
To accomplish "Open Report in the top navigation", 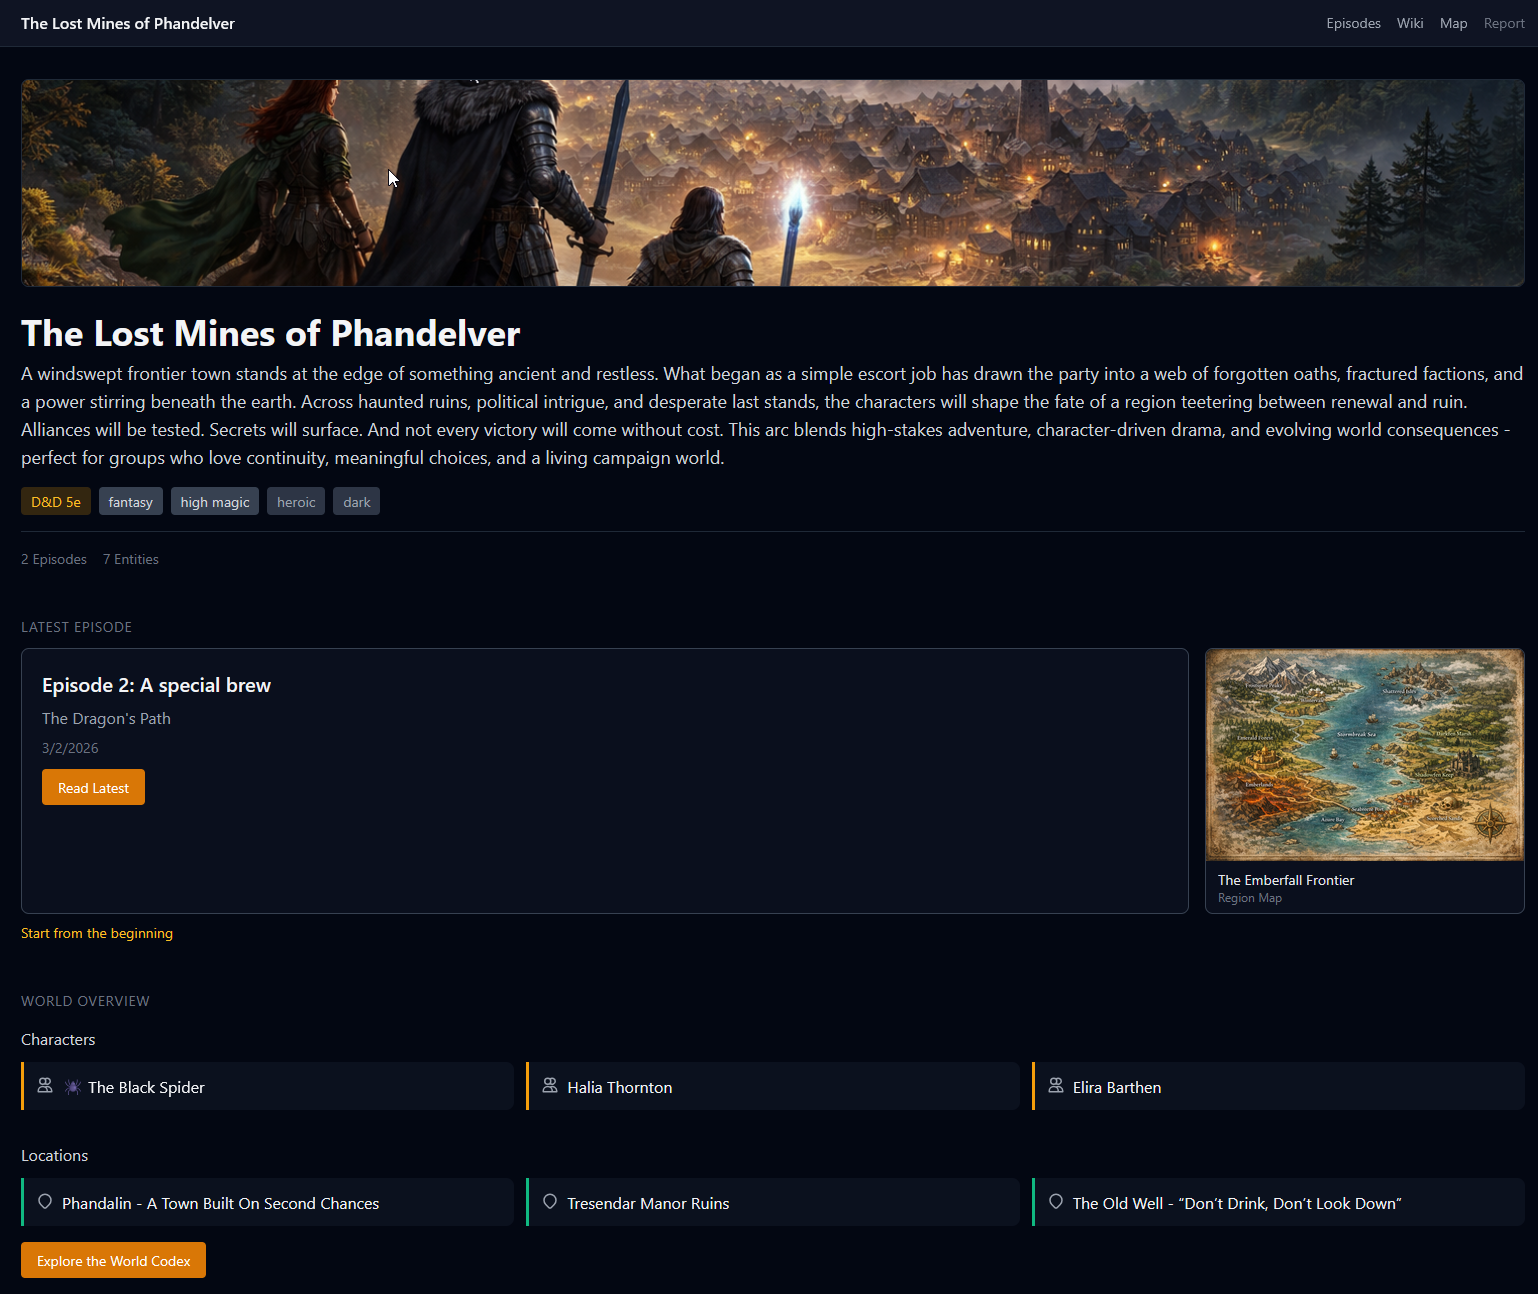I will pos(1504,23).
